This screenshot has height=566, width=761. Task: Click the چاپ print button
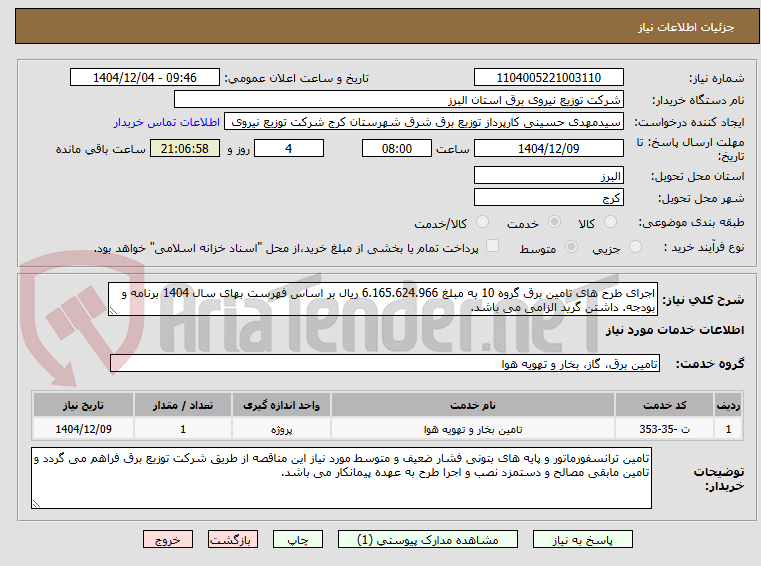click(298, 539)
